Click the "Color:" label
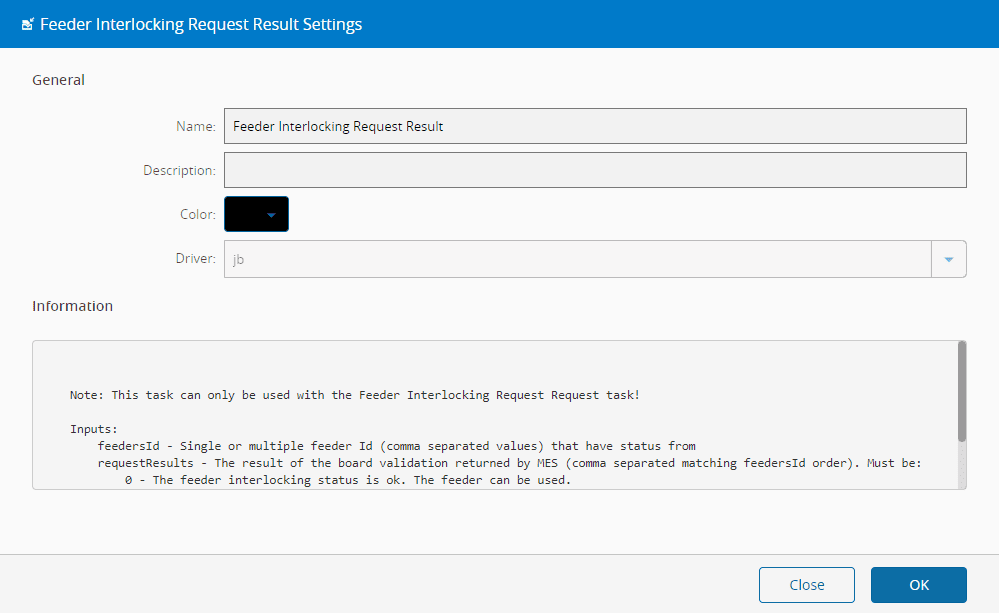 pyautogui.click(x=197, y=214)
